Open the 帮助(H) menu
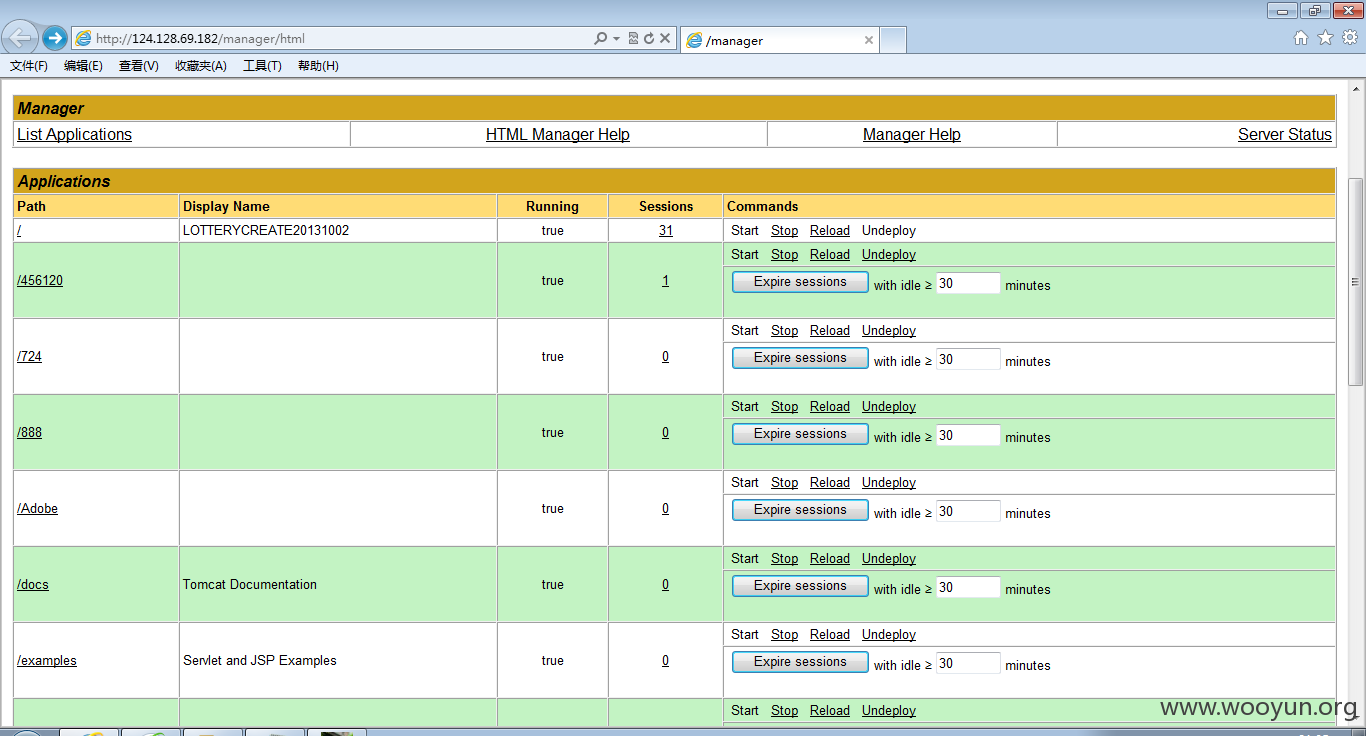Viewport: 1366px width, 736px height. point(318,66)
